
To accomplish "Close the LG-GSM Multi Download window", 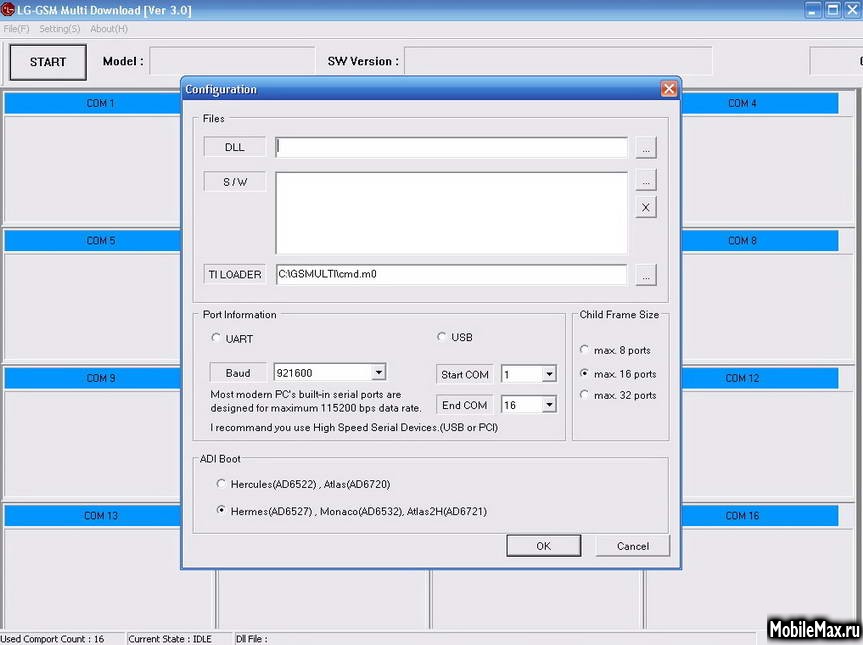I will [x=853, y=9].
